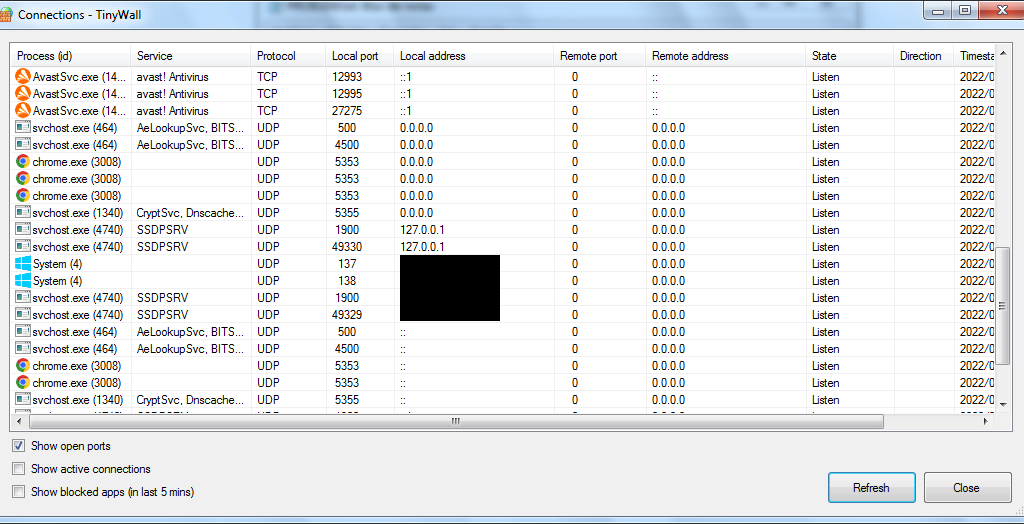Screen dimensions: 1024x524
Task: Select the local port cell "27275"
Action: click(347, 110)
